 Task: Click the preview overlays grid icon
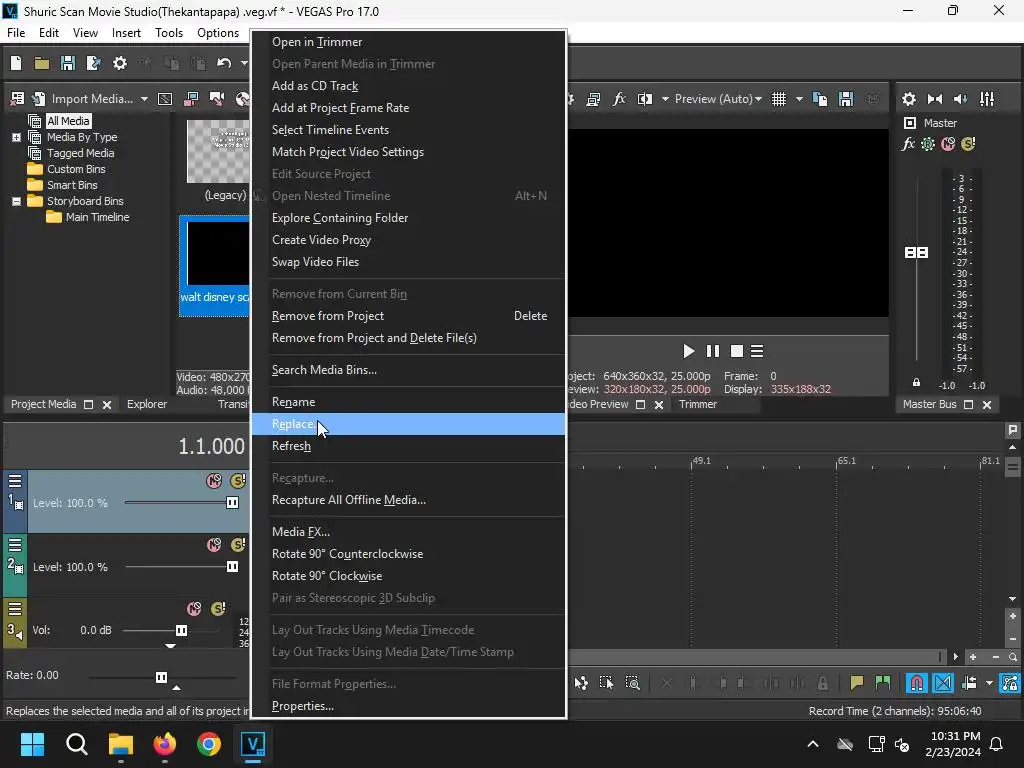(x=779, y=99)
